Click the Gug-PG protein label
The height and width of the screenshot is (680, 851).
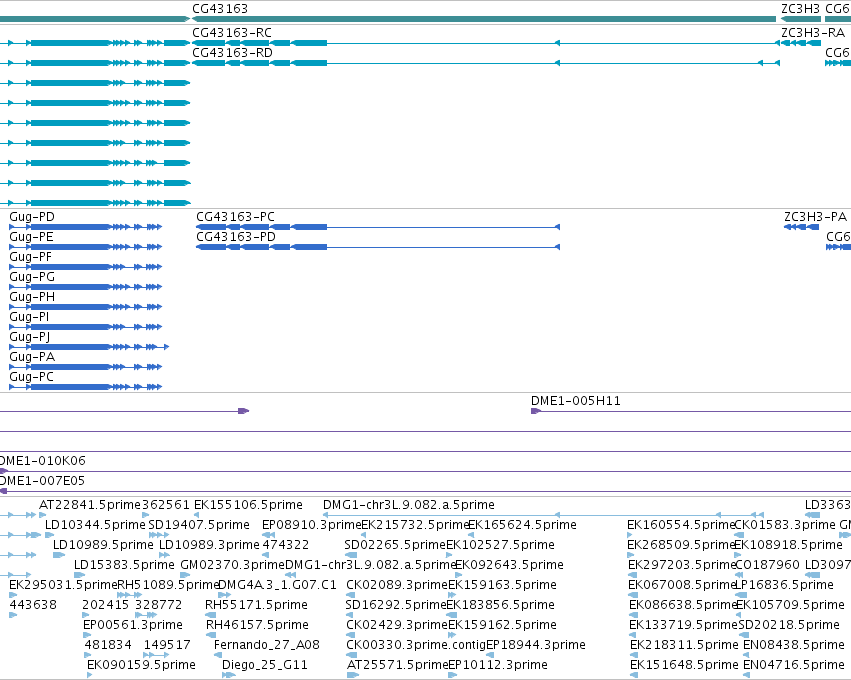point(32,277)
